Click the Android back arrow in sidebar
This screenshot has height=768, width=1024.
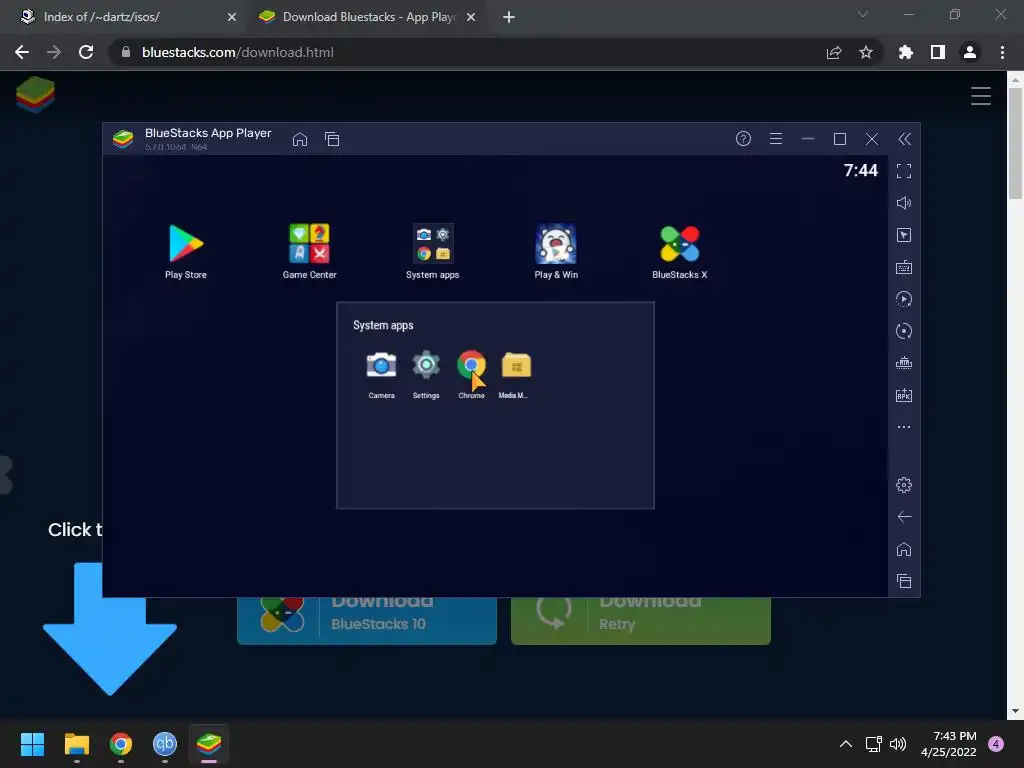[904, 517]
